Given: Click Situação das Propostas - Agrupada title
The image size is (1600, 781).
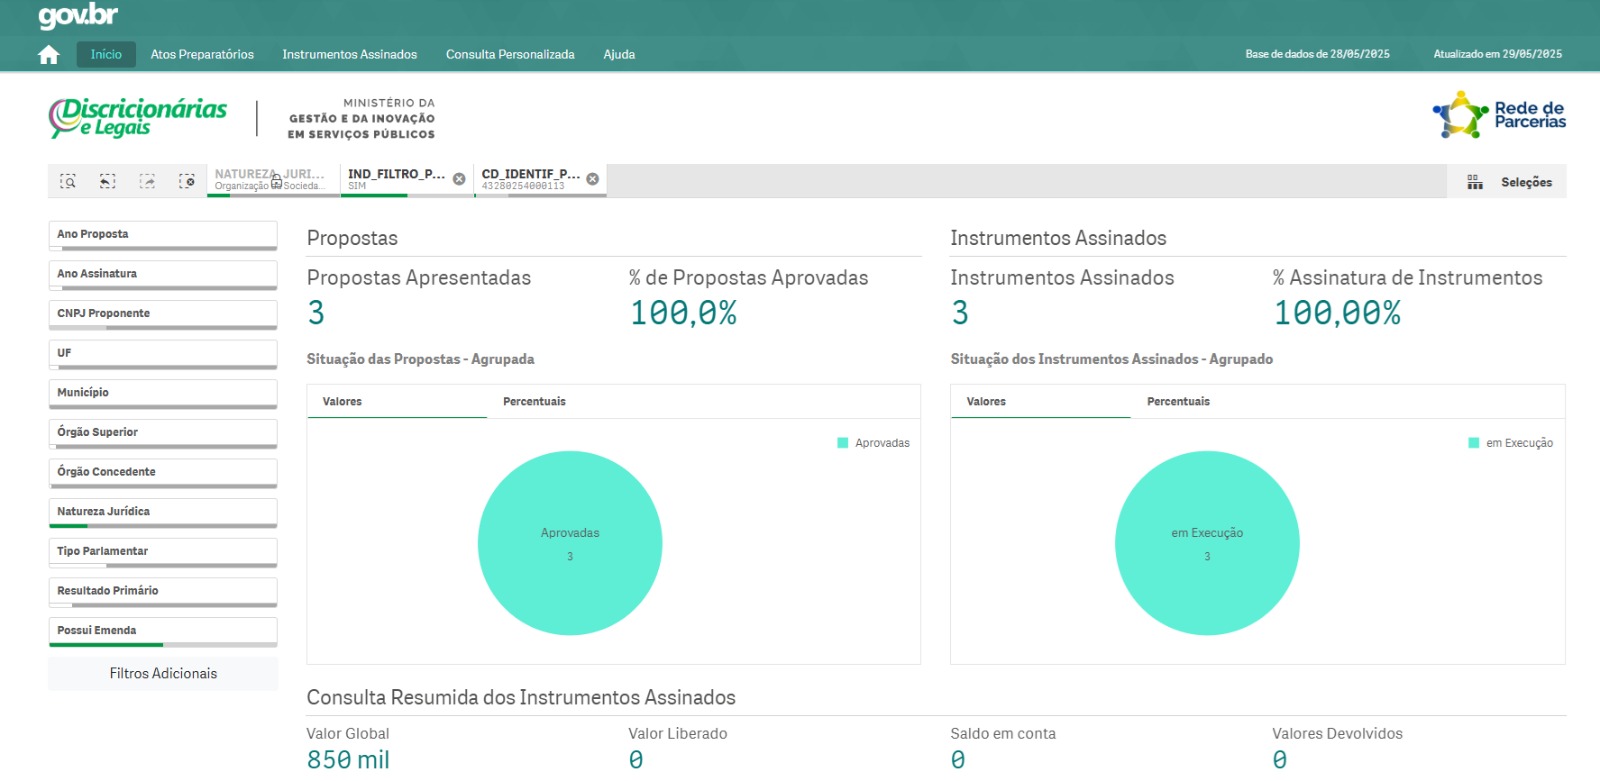Looking at the screenshot, I should tap(420, 359).
